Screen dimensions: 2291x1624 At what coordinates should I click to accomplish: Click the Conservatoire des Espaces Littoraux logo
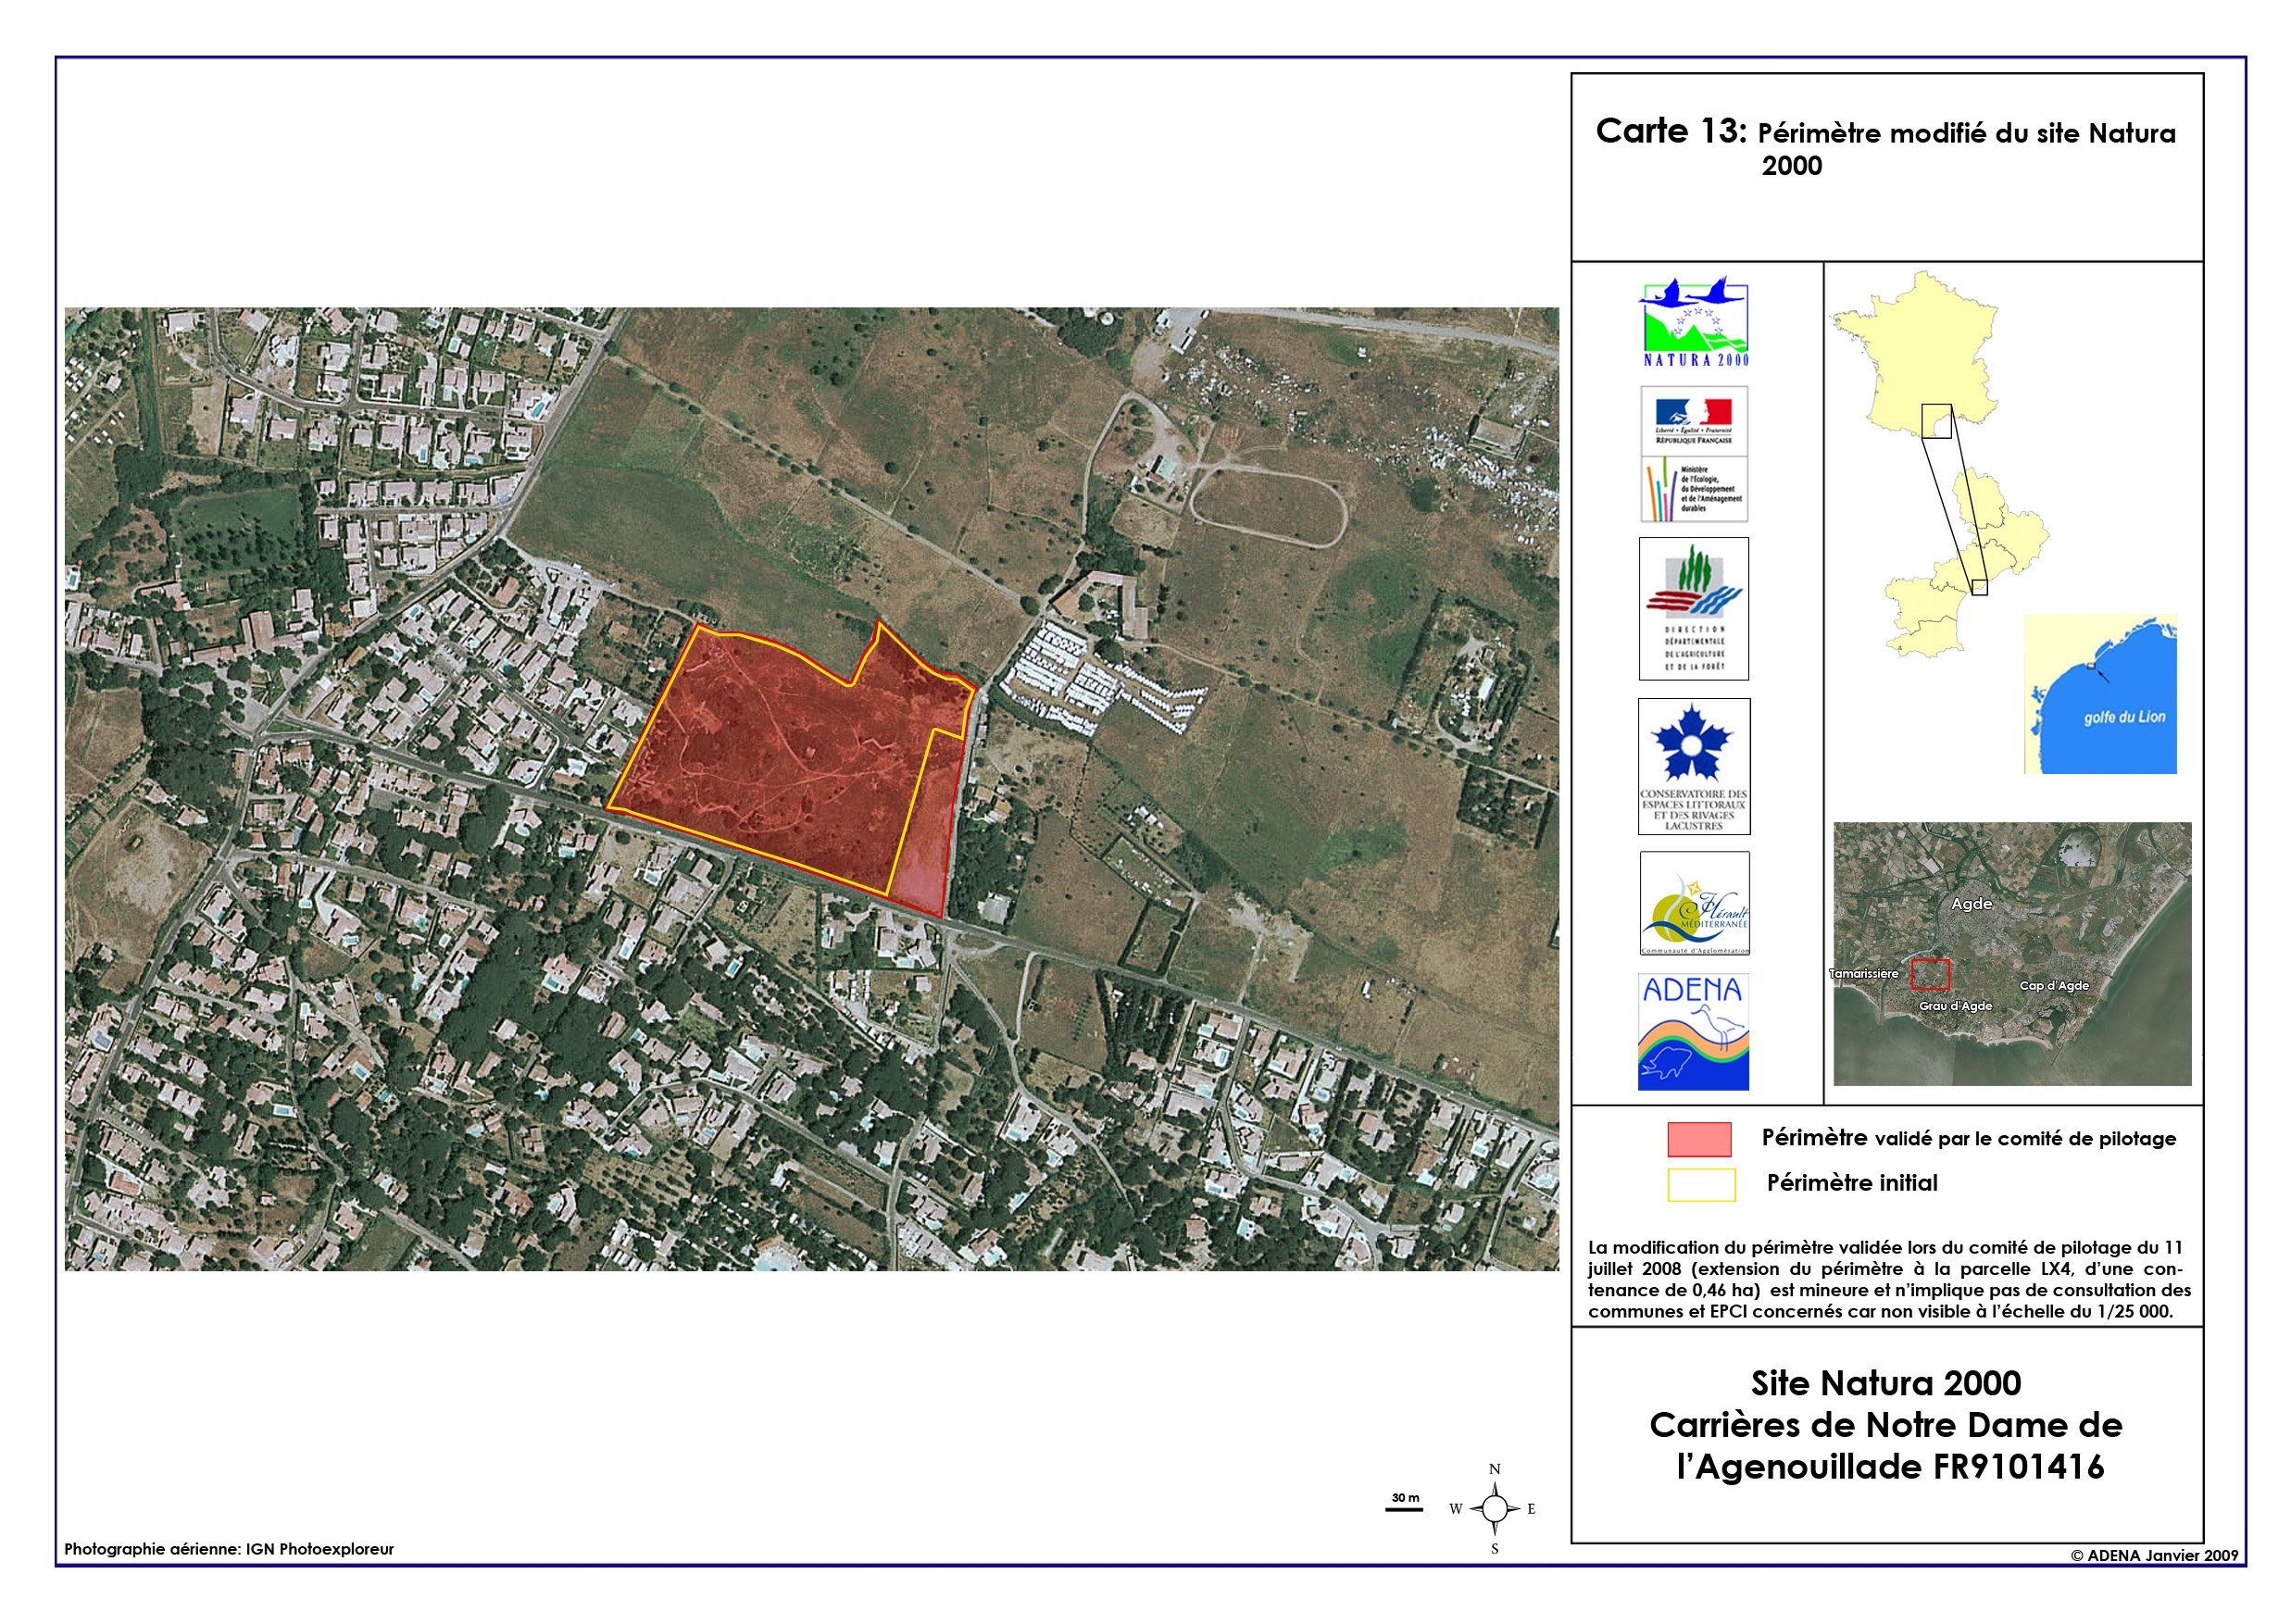coord(1694,766)
